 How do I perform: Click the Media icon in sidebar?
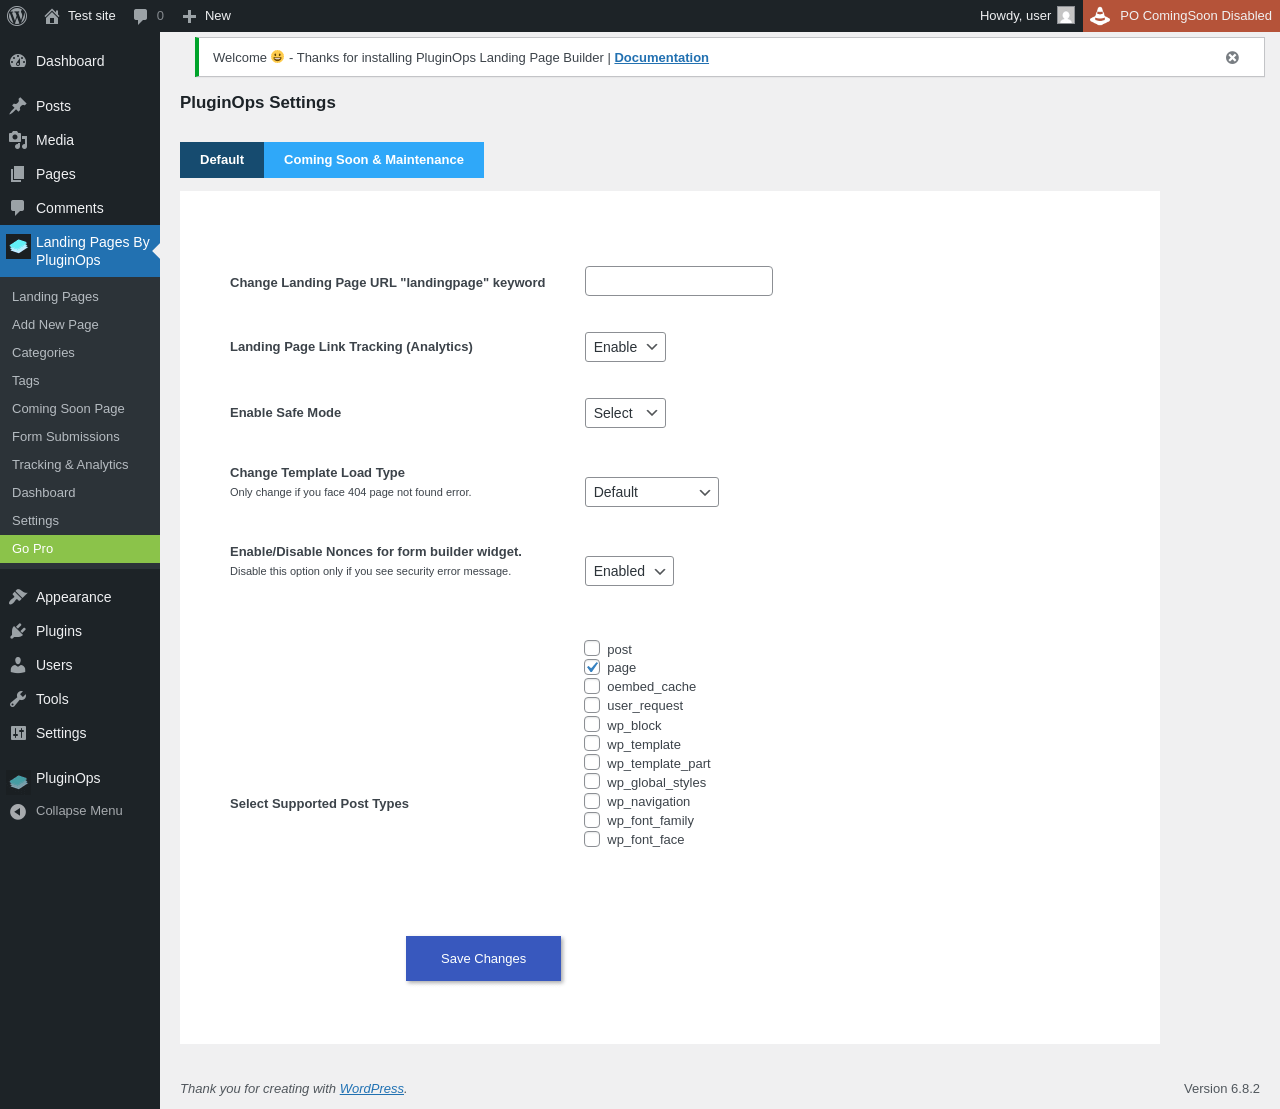pos(18,140)
